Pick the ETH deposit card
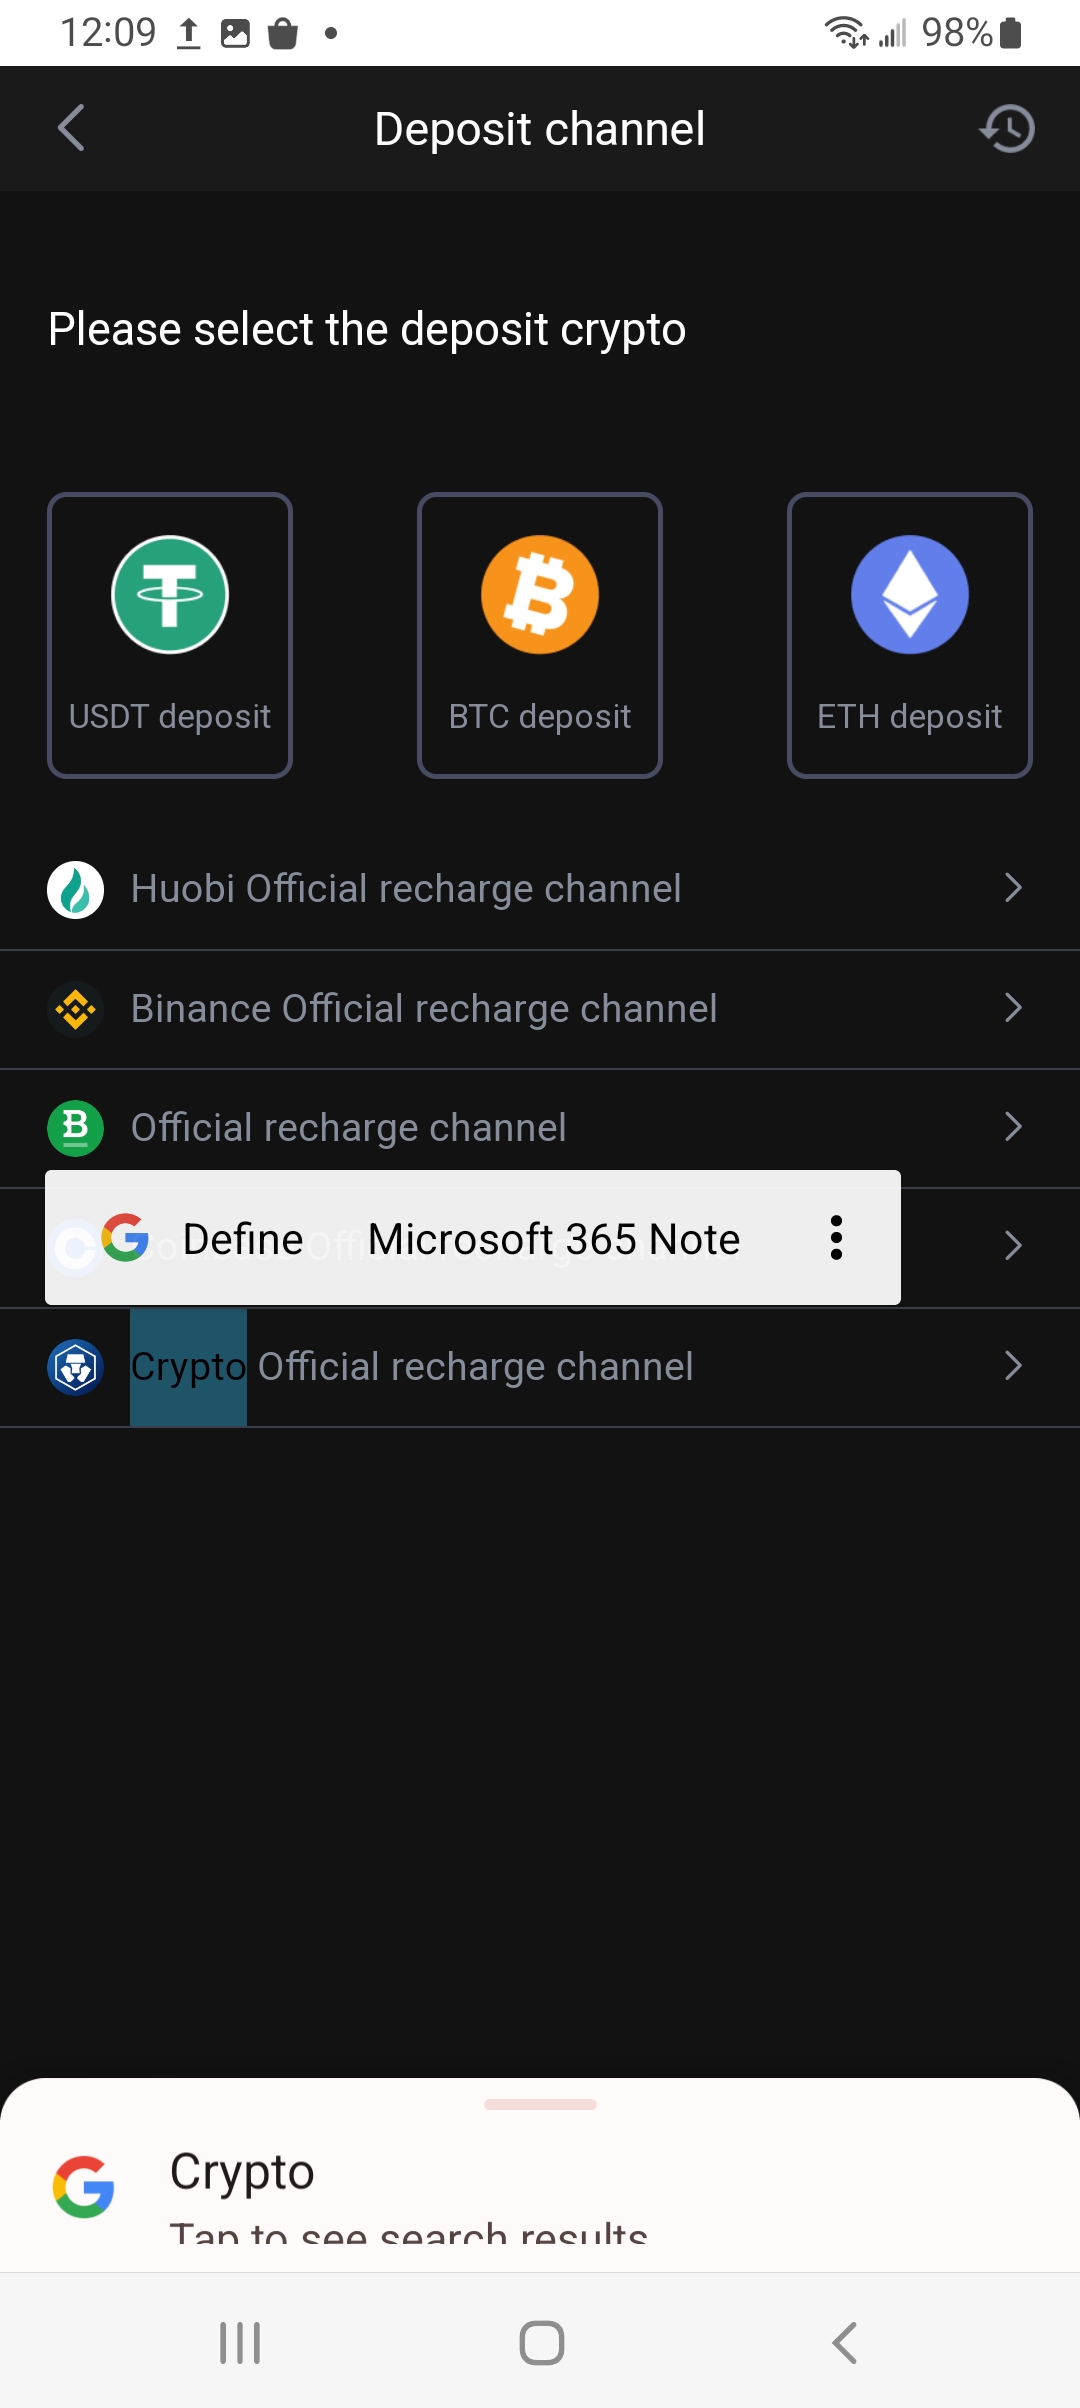Viewport: 1080px width, 2408px height. (x=910, y=635)
